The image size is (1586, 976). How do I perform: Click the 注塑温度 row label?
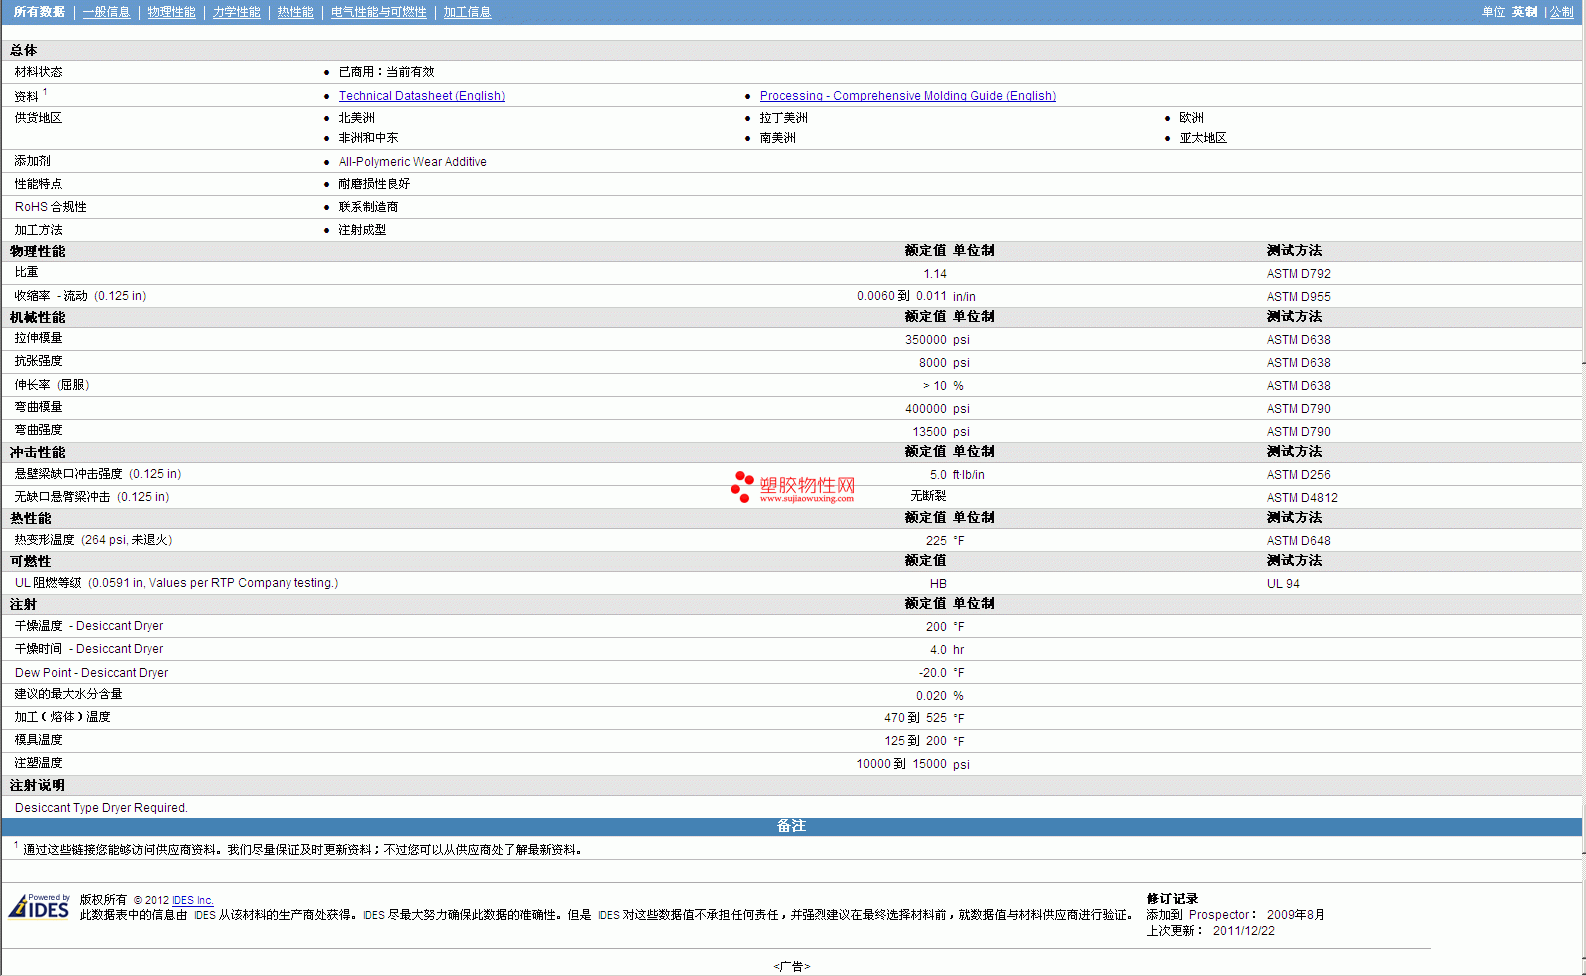click(38, 763)
